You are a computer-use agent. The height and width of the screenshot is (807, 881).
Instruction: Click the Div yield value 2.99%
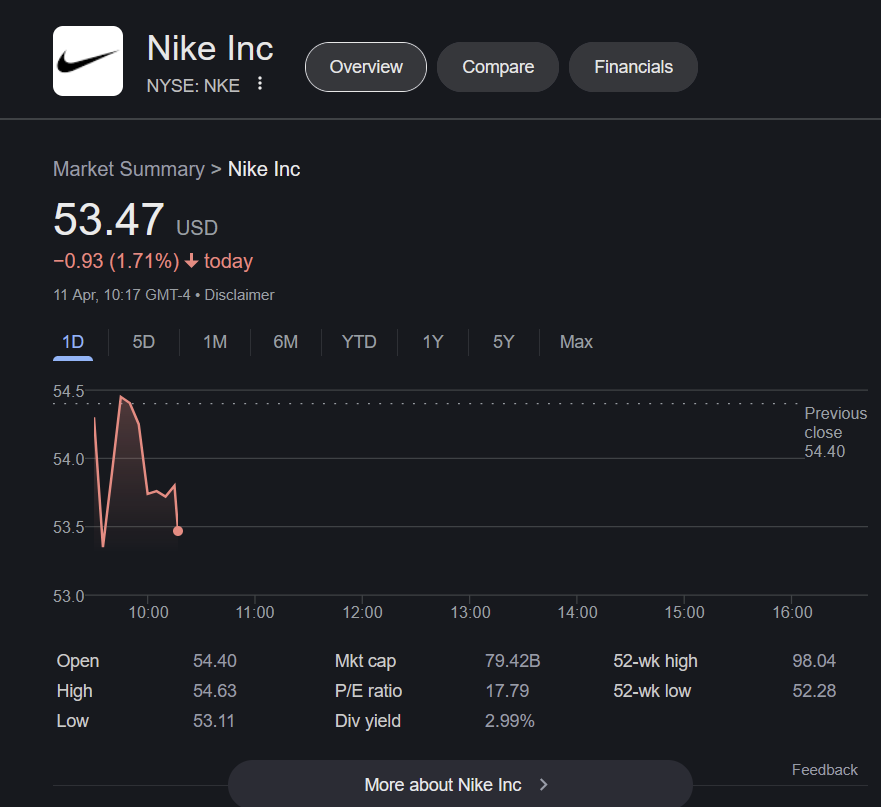coord(510,721)
